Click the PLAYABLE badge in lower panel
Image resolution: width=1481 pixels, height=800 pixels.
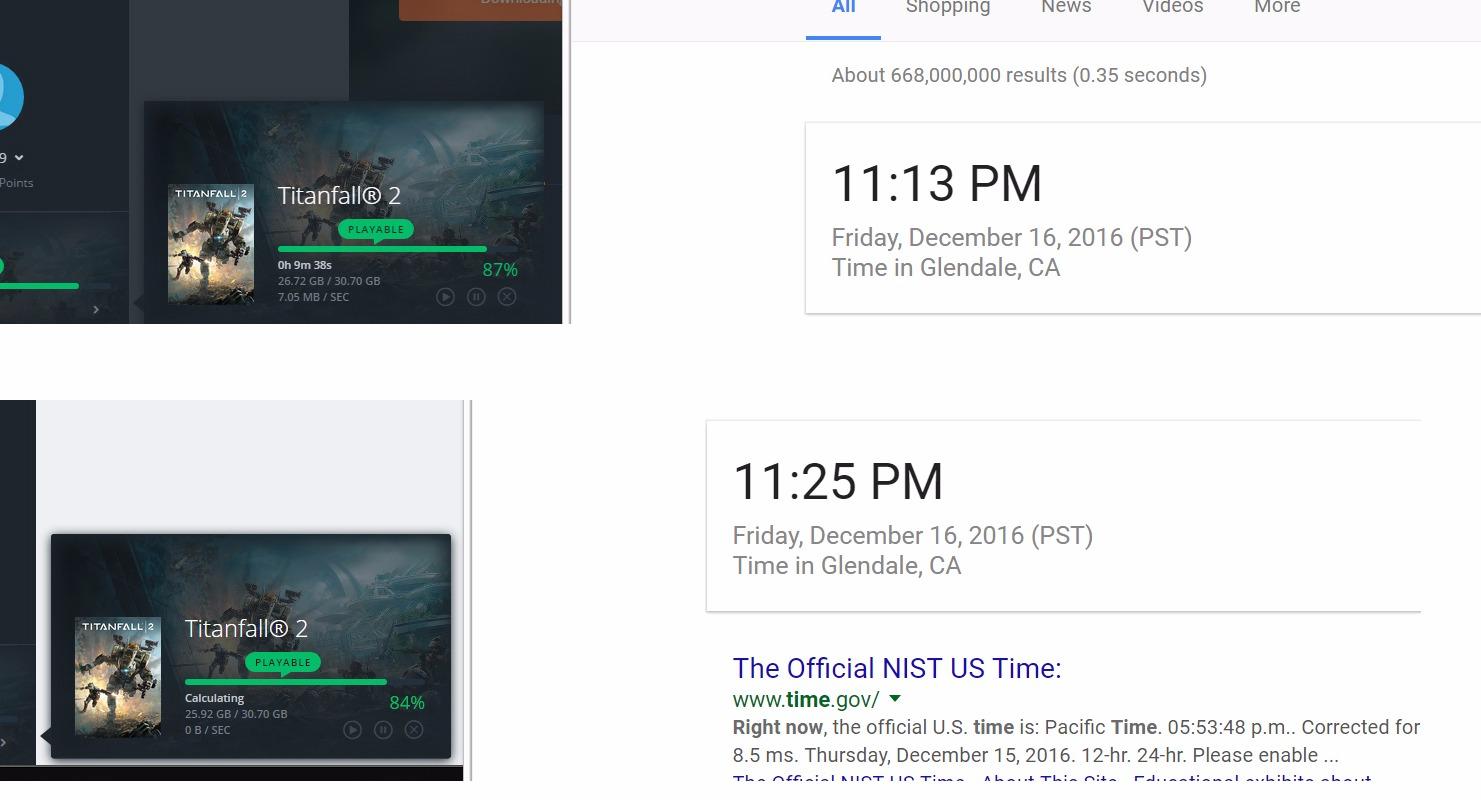coord(283,663)
